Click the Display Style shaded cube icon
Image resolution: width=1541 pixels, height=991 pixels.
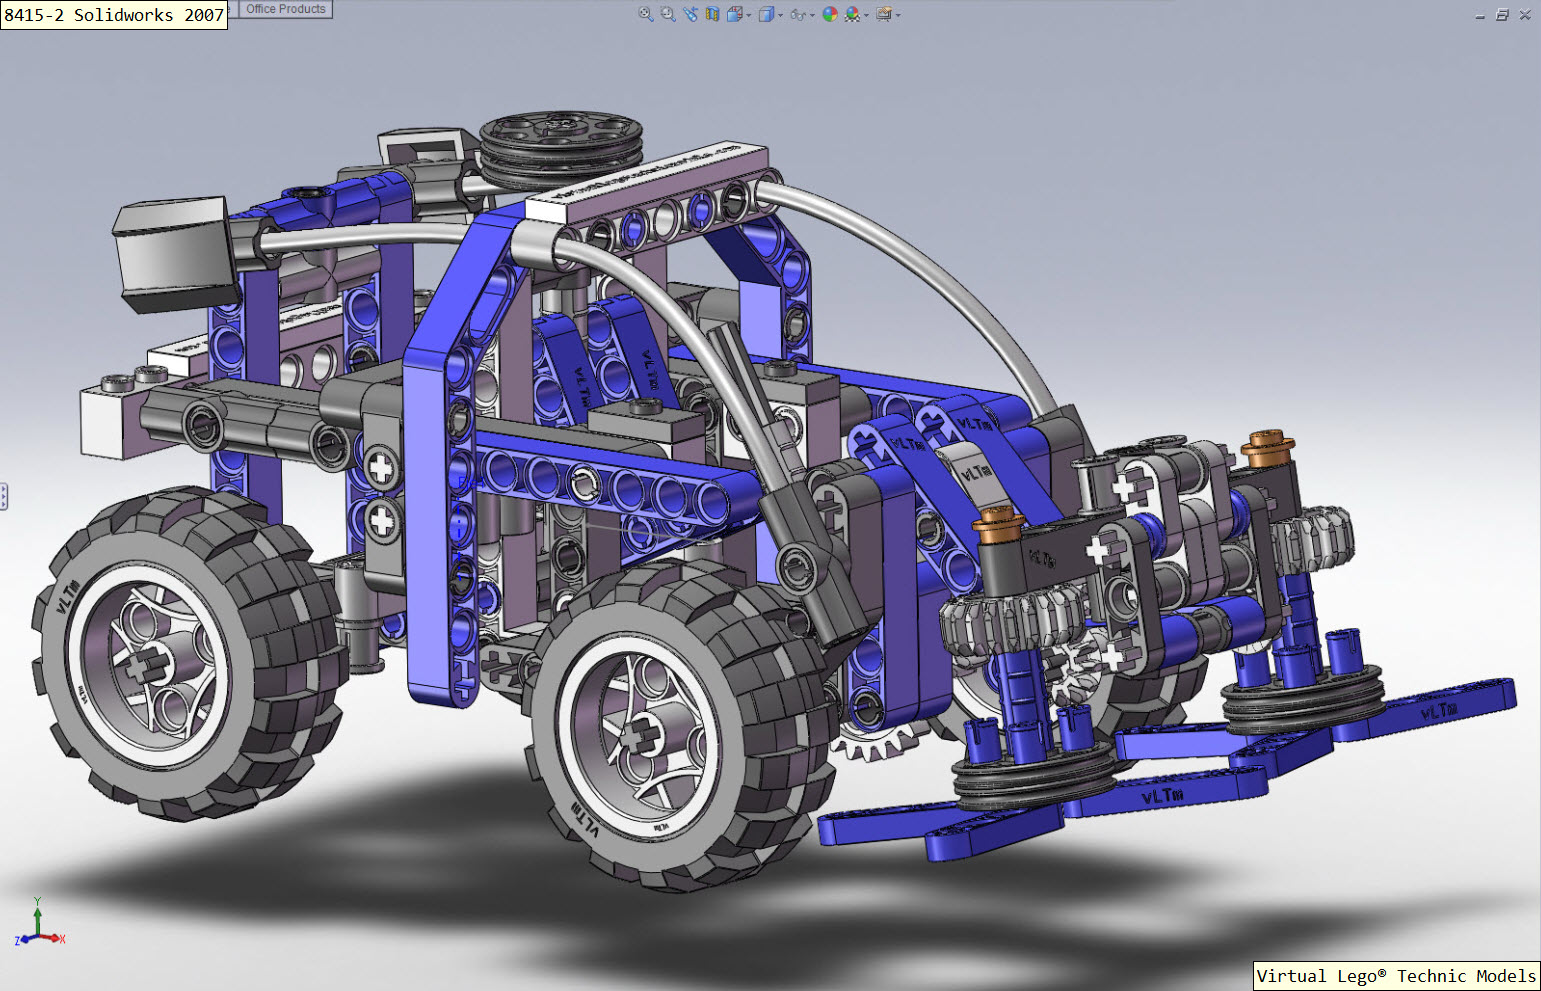pos(766,14)
